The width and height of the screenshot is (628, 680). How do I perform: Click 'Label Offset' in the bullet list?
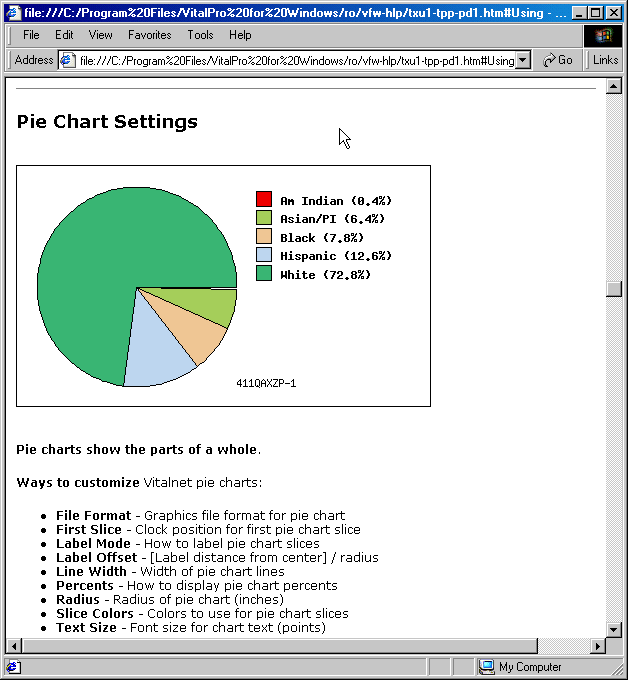click(x=96, y=557)
